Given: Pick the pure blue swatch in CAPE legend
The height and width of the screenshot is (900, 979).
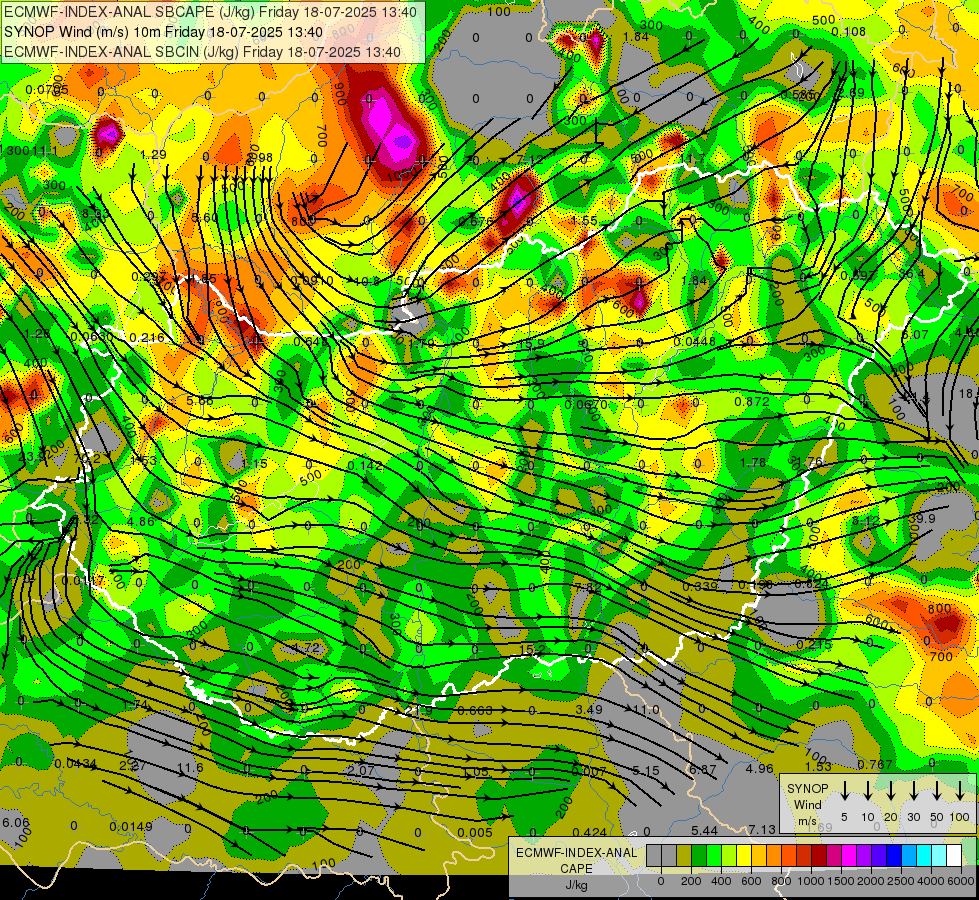Looking at the screenshot, I should click(893, 856).
